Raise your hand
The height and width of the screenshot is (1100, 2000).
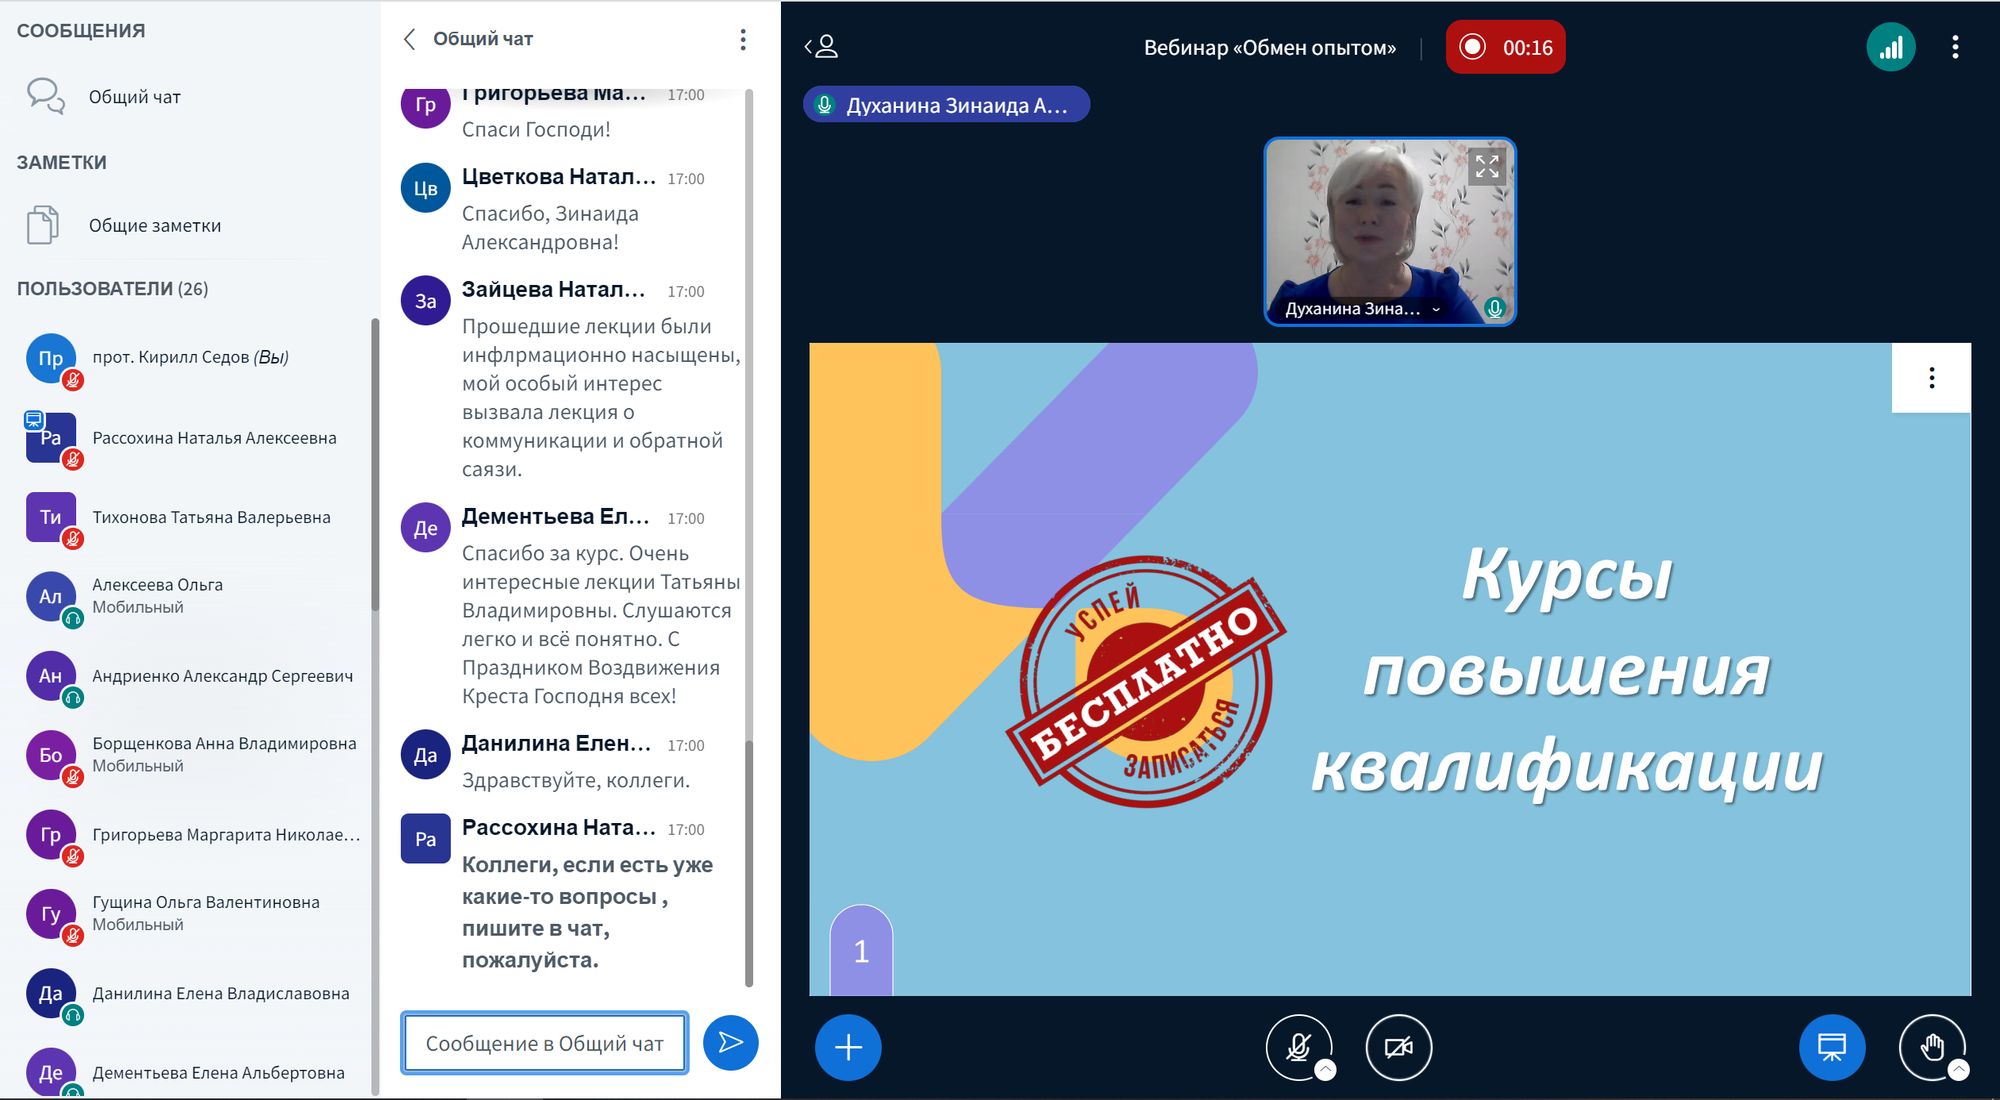pos(1931,1047)
